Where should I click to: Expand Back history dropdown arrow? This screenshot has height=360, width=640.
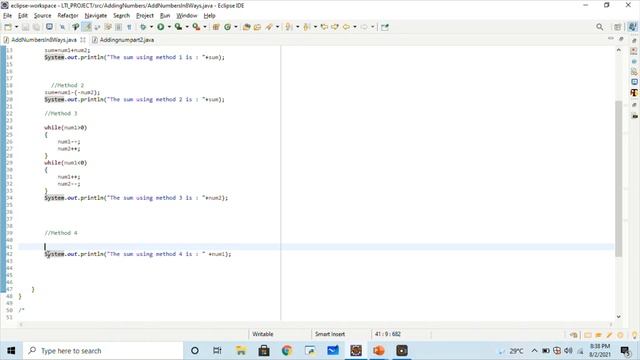coord(355,27)
